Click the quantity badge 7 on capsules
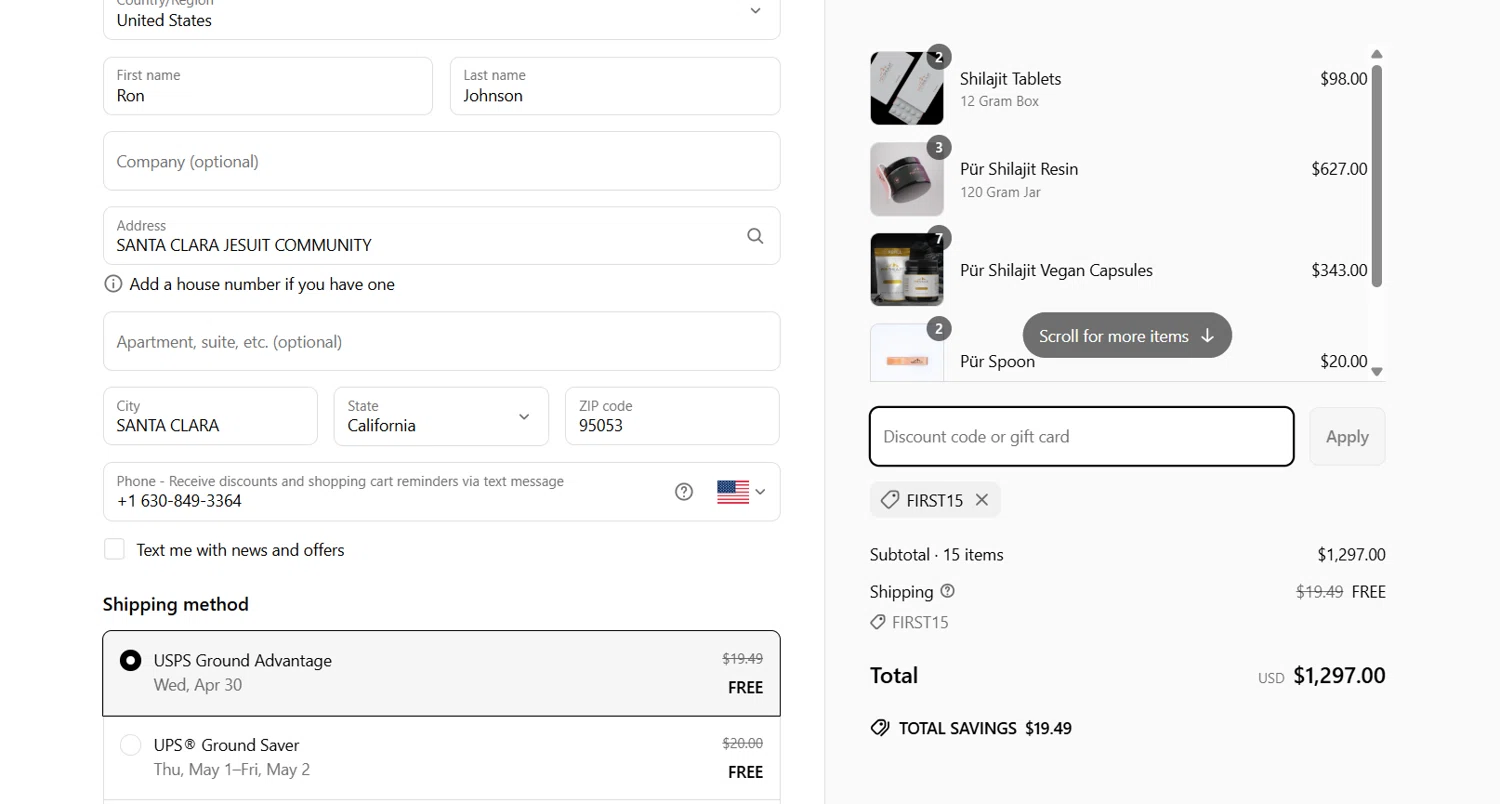Image resolution: width=1500 pixels, height=804 pixels. click(938, 239)
